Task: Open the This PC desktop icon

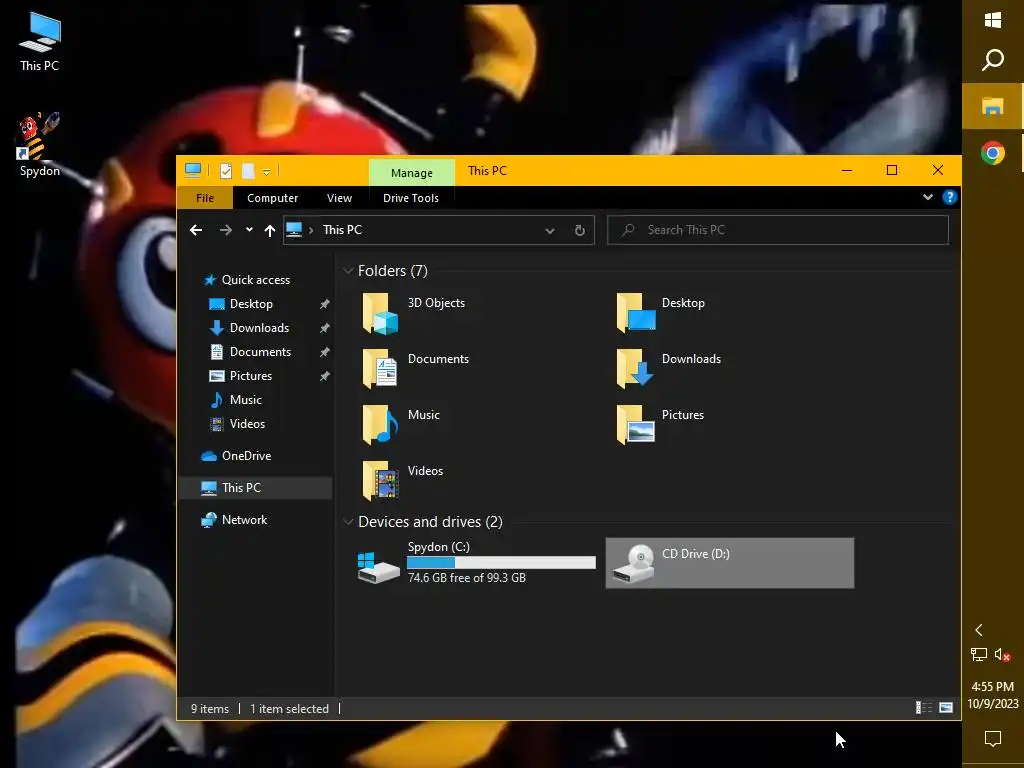Action: coord(39,40)
